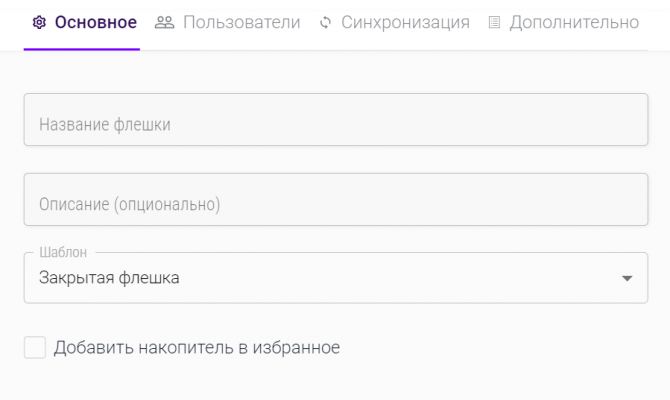
Task: Open the Пользователи tab
Action: [x=241, y=22]
